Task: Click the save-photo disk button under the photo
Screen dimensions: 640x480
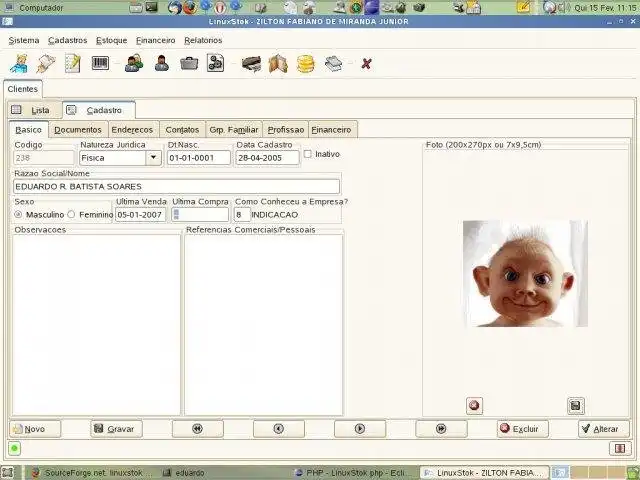Action: (x=576, y=406)
